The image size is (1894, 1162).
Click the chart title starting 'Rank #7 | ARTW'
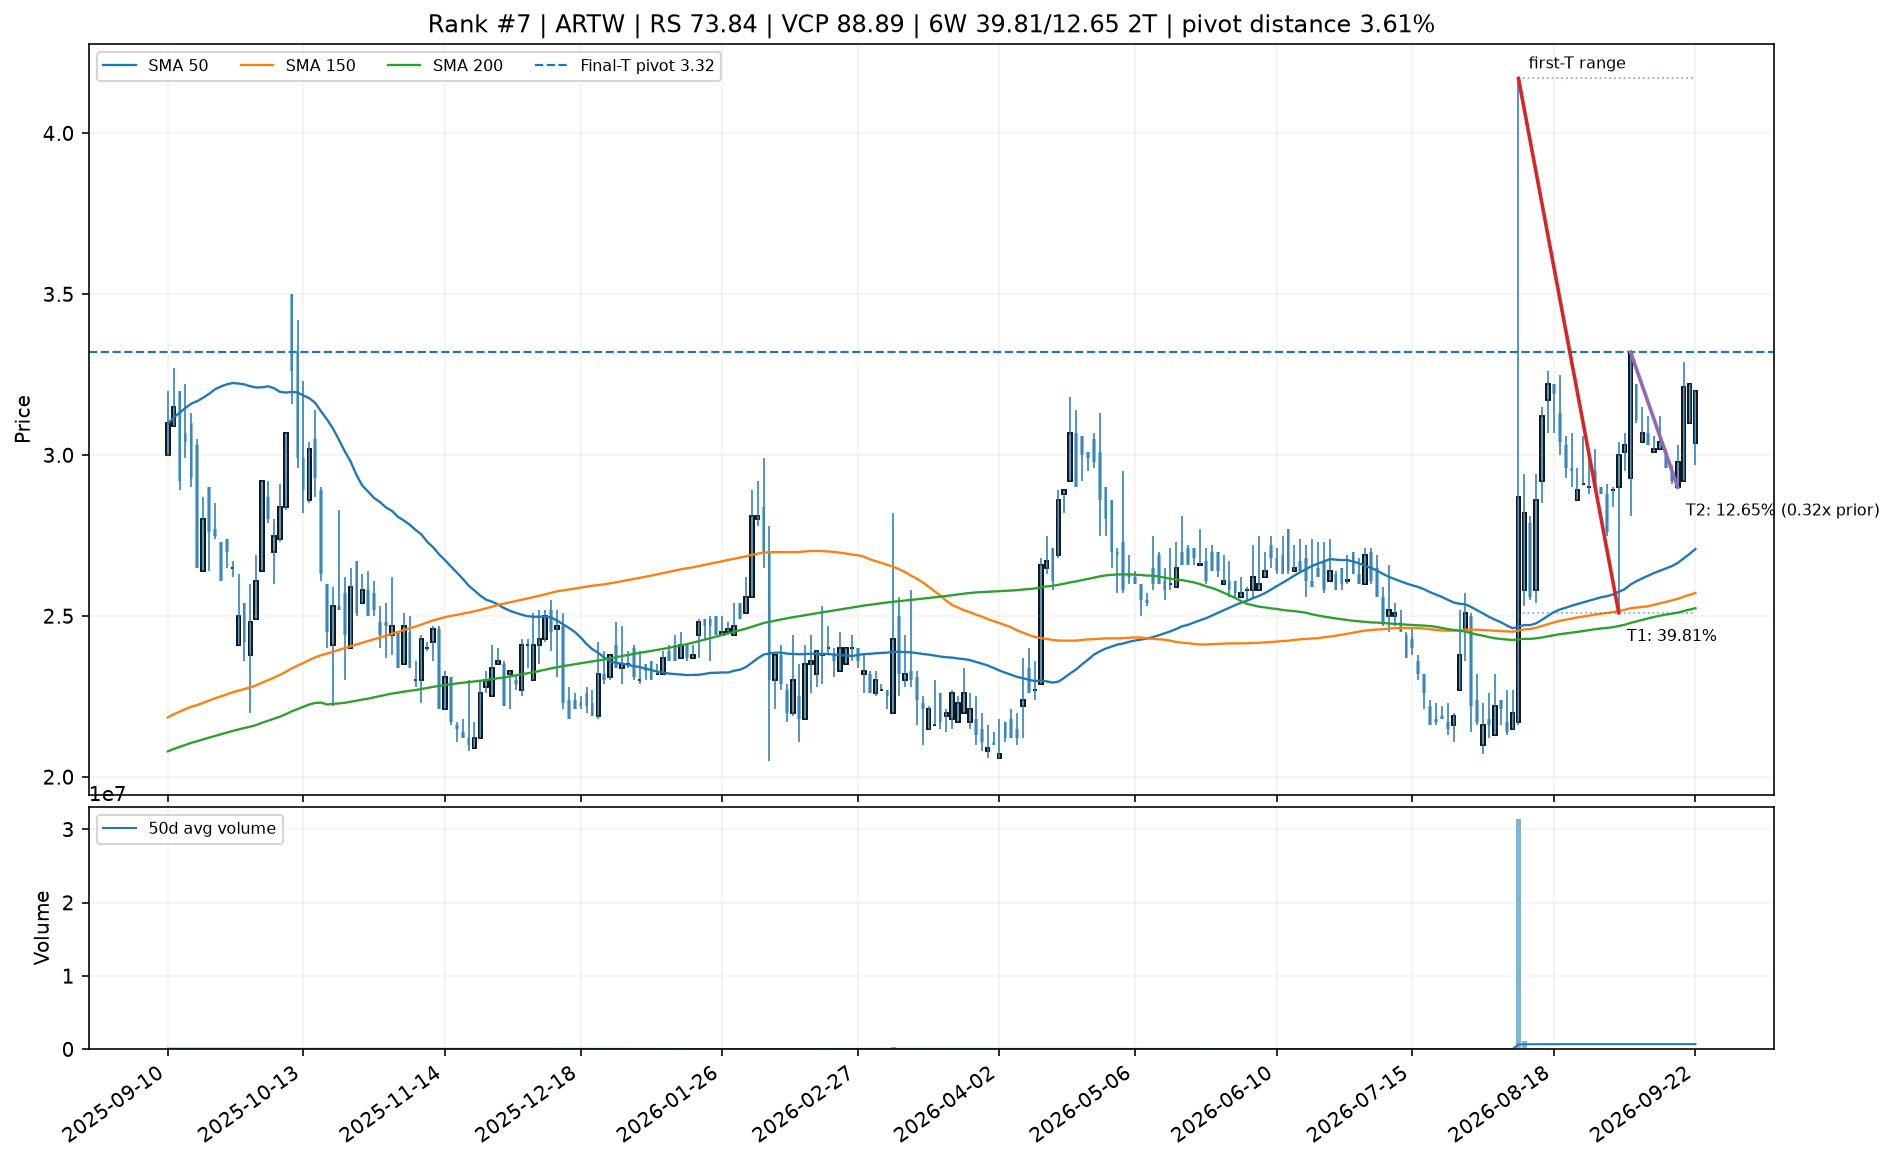(931, 24)
